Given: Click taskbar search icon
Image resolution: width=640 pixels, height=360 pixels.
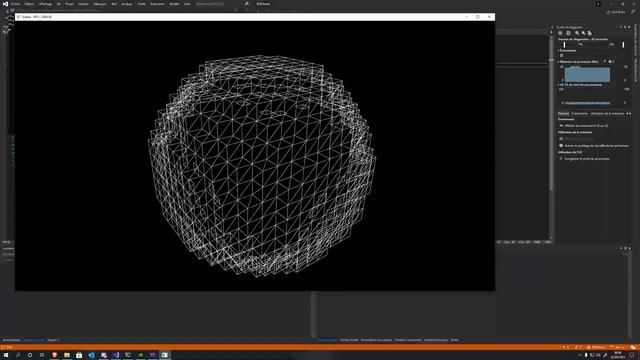Looking at the screenshot, I should pos(18,355).
